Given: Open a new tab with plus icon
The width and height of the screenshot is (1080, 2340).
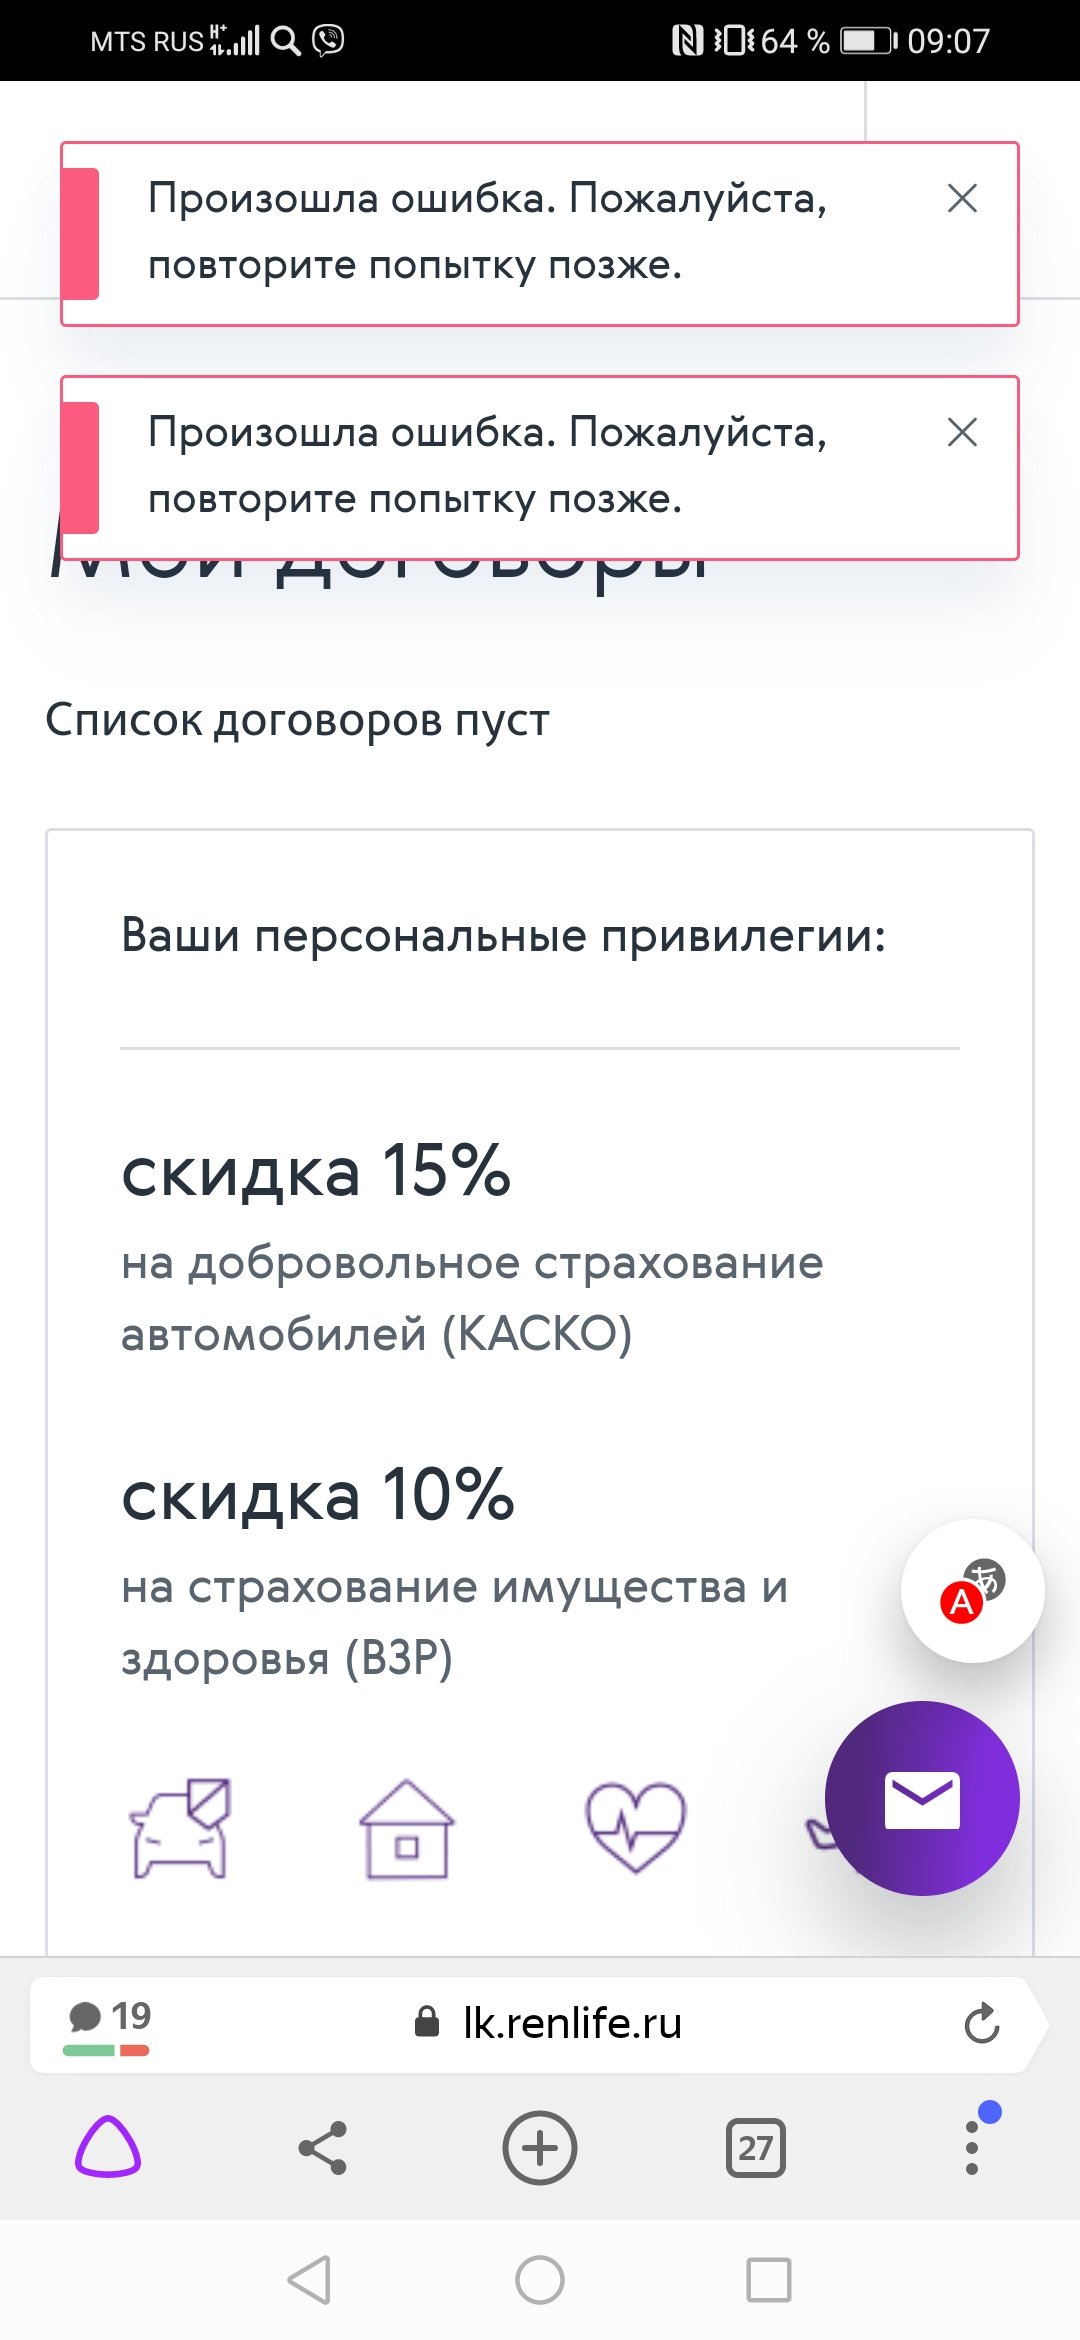Looking at the screenshot, I should point(540,2147).
